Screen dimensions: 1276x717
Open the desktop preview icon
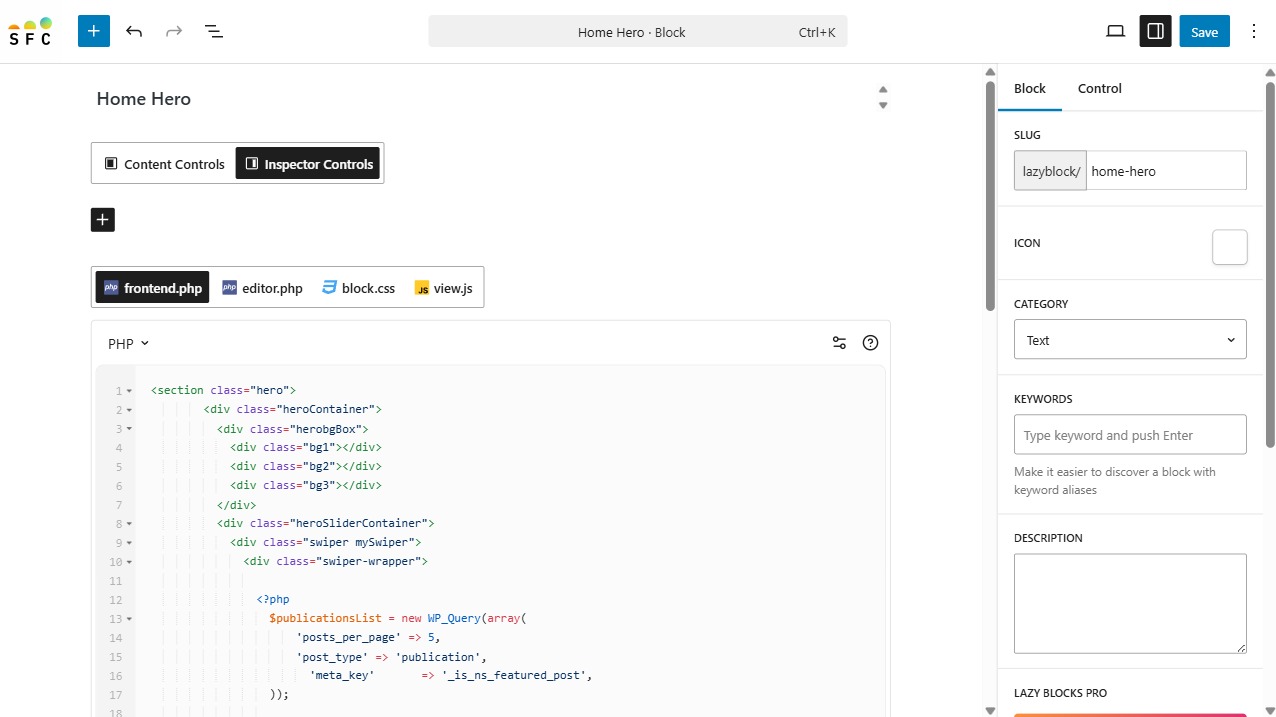click(1115, 31)
